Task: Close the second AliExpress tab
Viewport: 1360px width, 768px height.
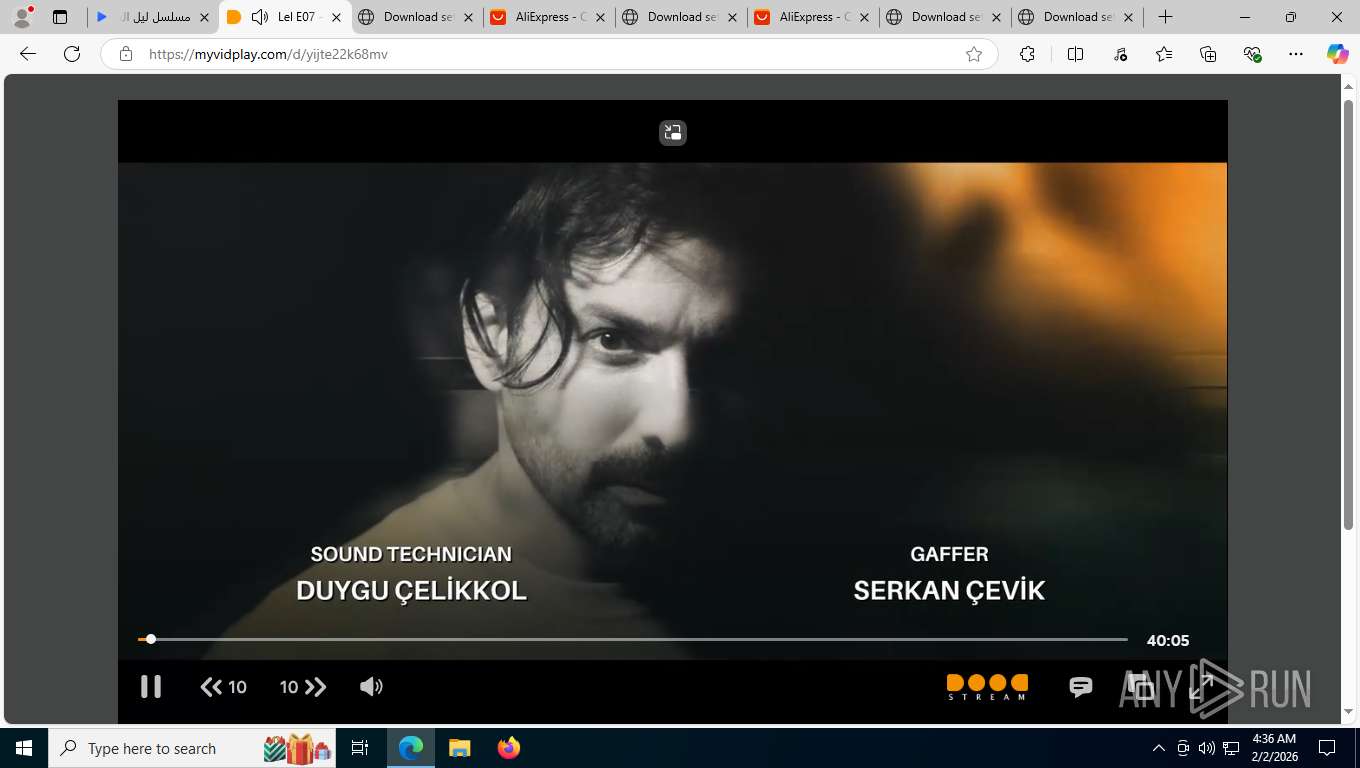Action: pos(864,17)
